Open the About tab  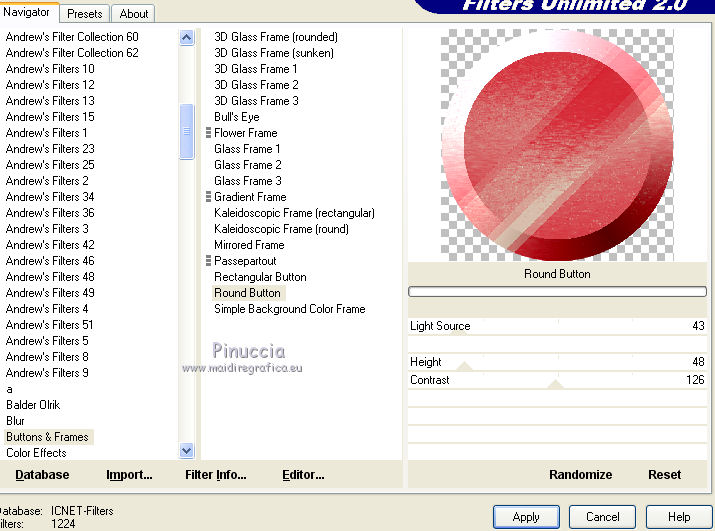click(x=134, y=14)
